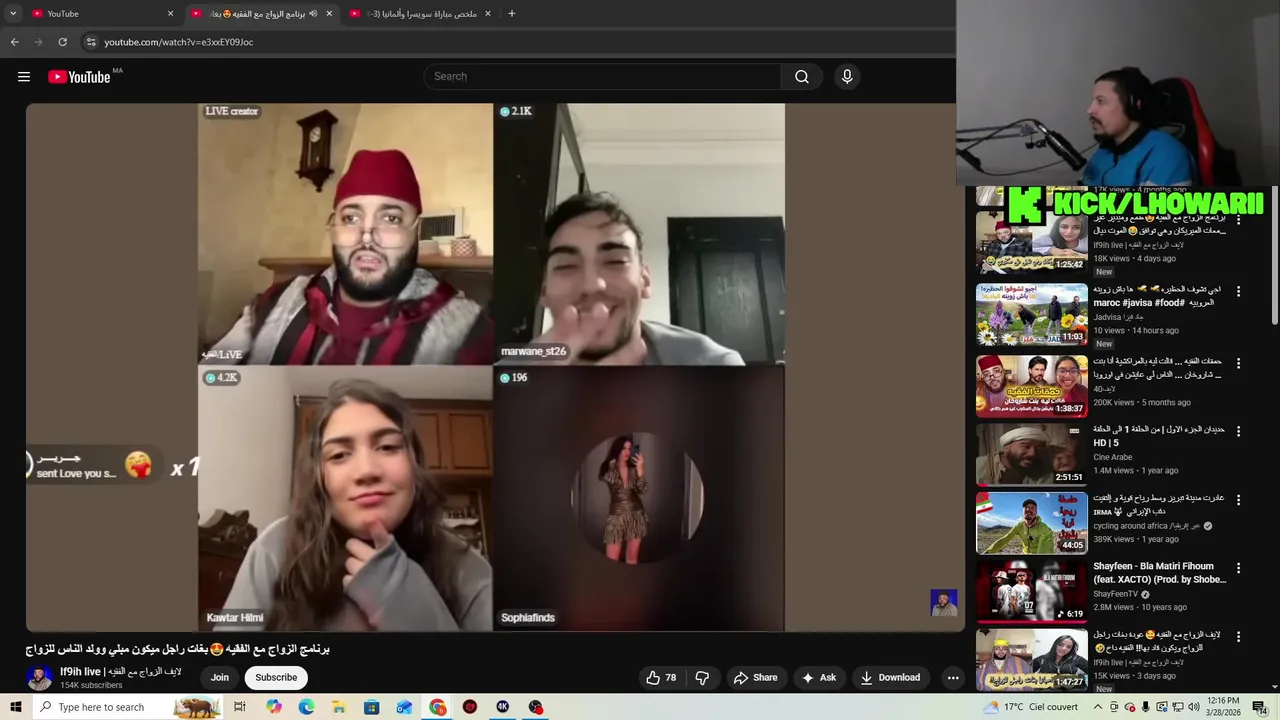
Task: Click the browser address bar URL
Action: [179, 42]
